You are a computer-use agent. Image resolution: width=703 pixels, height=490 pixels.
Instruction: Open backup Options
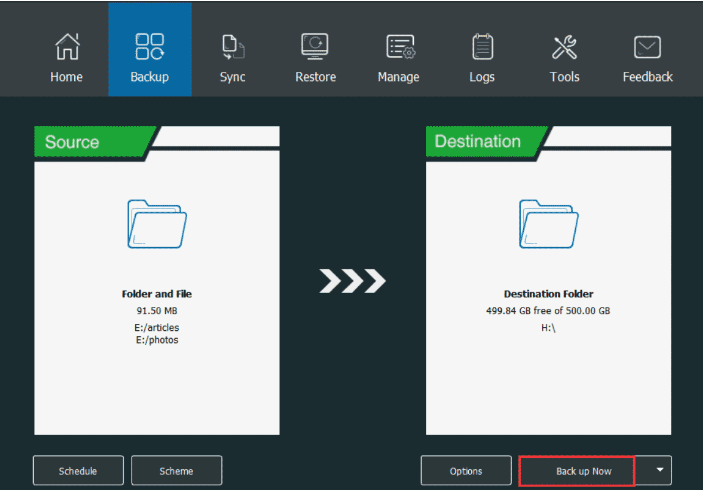(x=466, y=471)
